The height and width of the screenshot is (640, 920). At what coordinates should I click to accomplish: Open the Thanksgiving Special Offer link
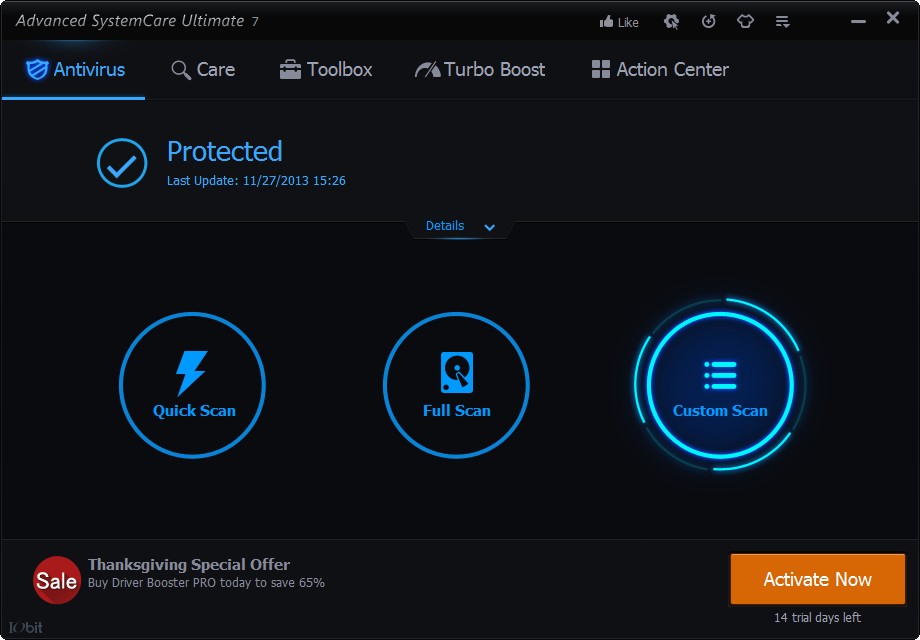(x=189, y=565)
